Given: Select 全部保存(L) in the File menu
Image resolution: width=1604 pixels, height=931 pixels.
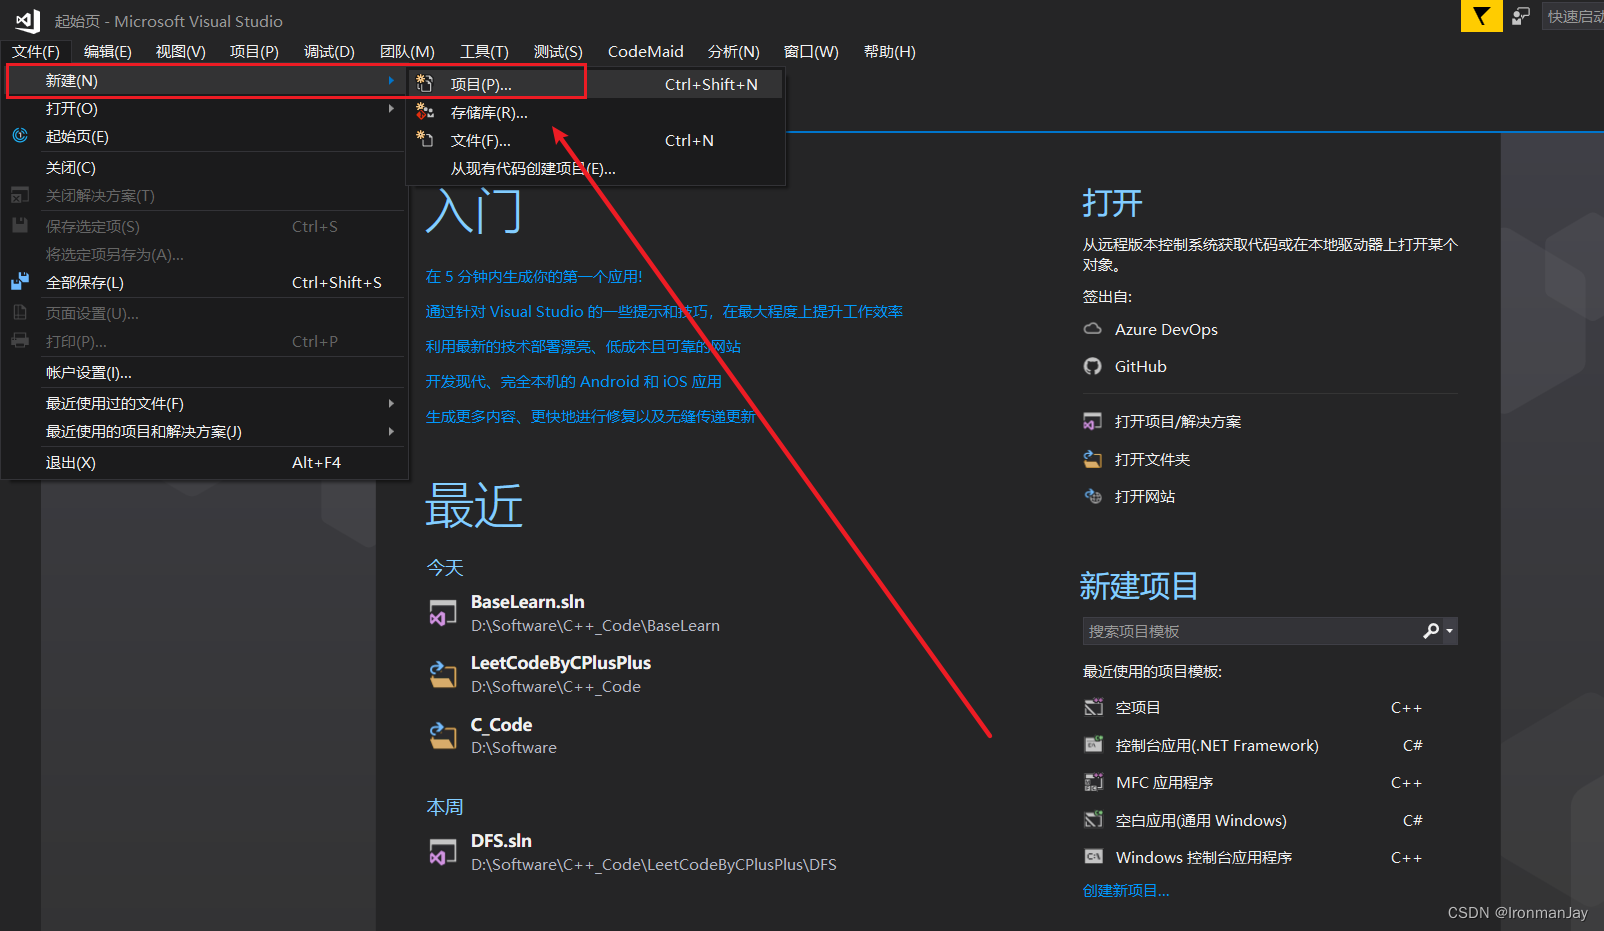Looking at the screenshot, I should (205, 282).
